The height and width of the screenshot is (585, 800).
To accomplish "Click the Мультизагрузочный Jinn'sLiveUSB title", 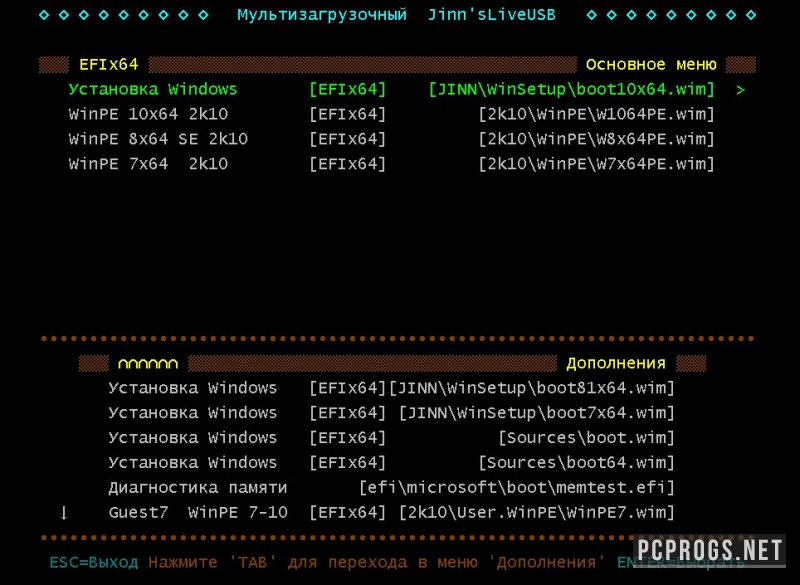I will [x=396, y=15].
